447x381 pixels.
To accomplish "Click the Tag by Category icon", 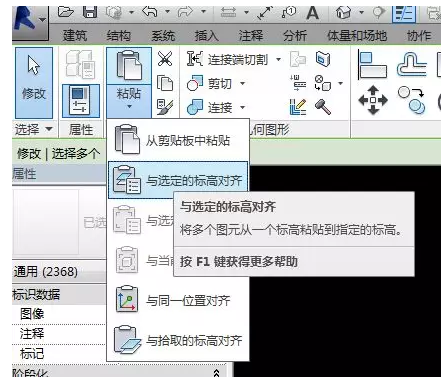I will [x=289, y=13].
